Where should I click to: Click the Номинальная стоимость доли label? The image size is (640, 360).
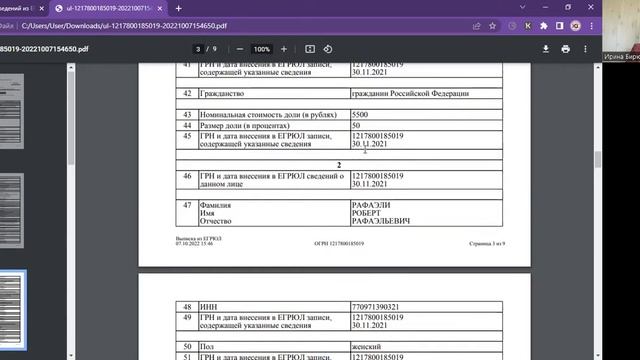click(x=268, y=115)
